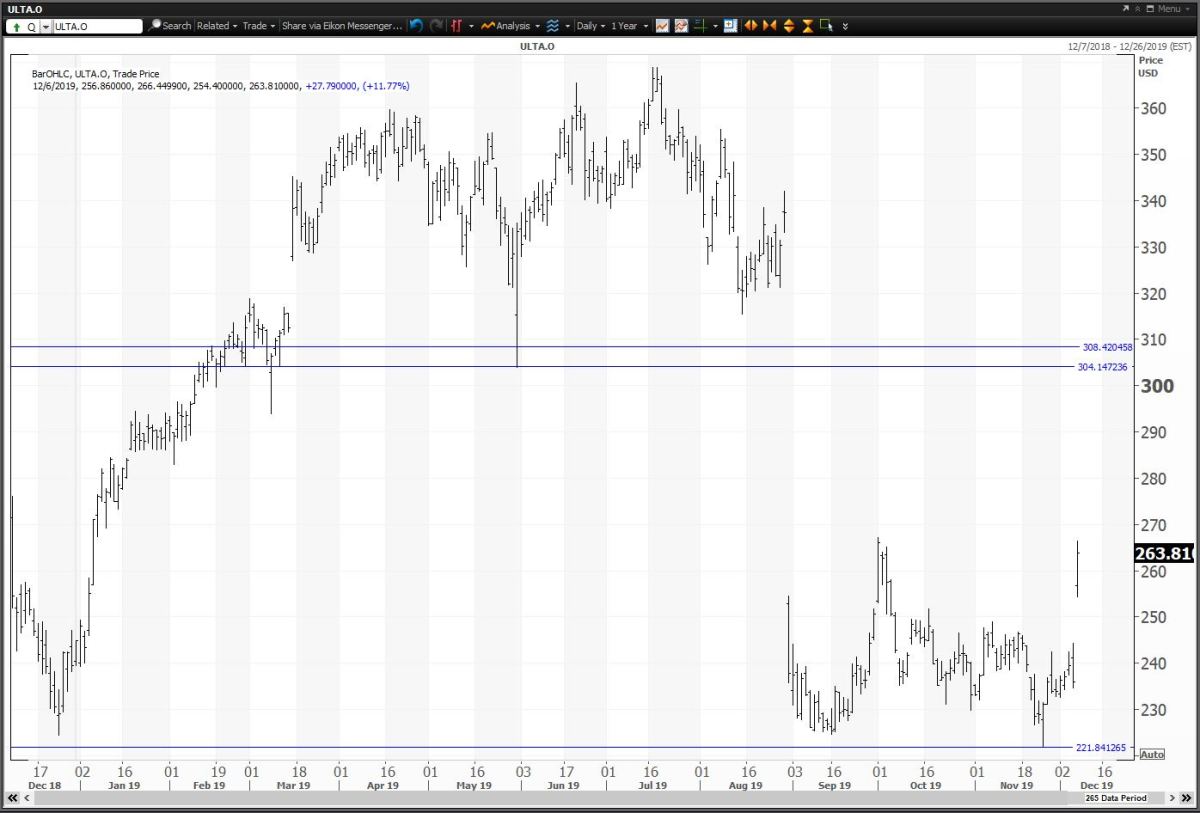
Task: Click the pop-out arrow icon in title bar
Action: [1126, 8]
